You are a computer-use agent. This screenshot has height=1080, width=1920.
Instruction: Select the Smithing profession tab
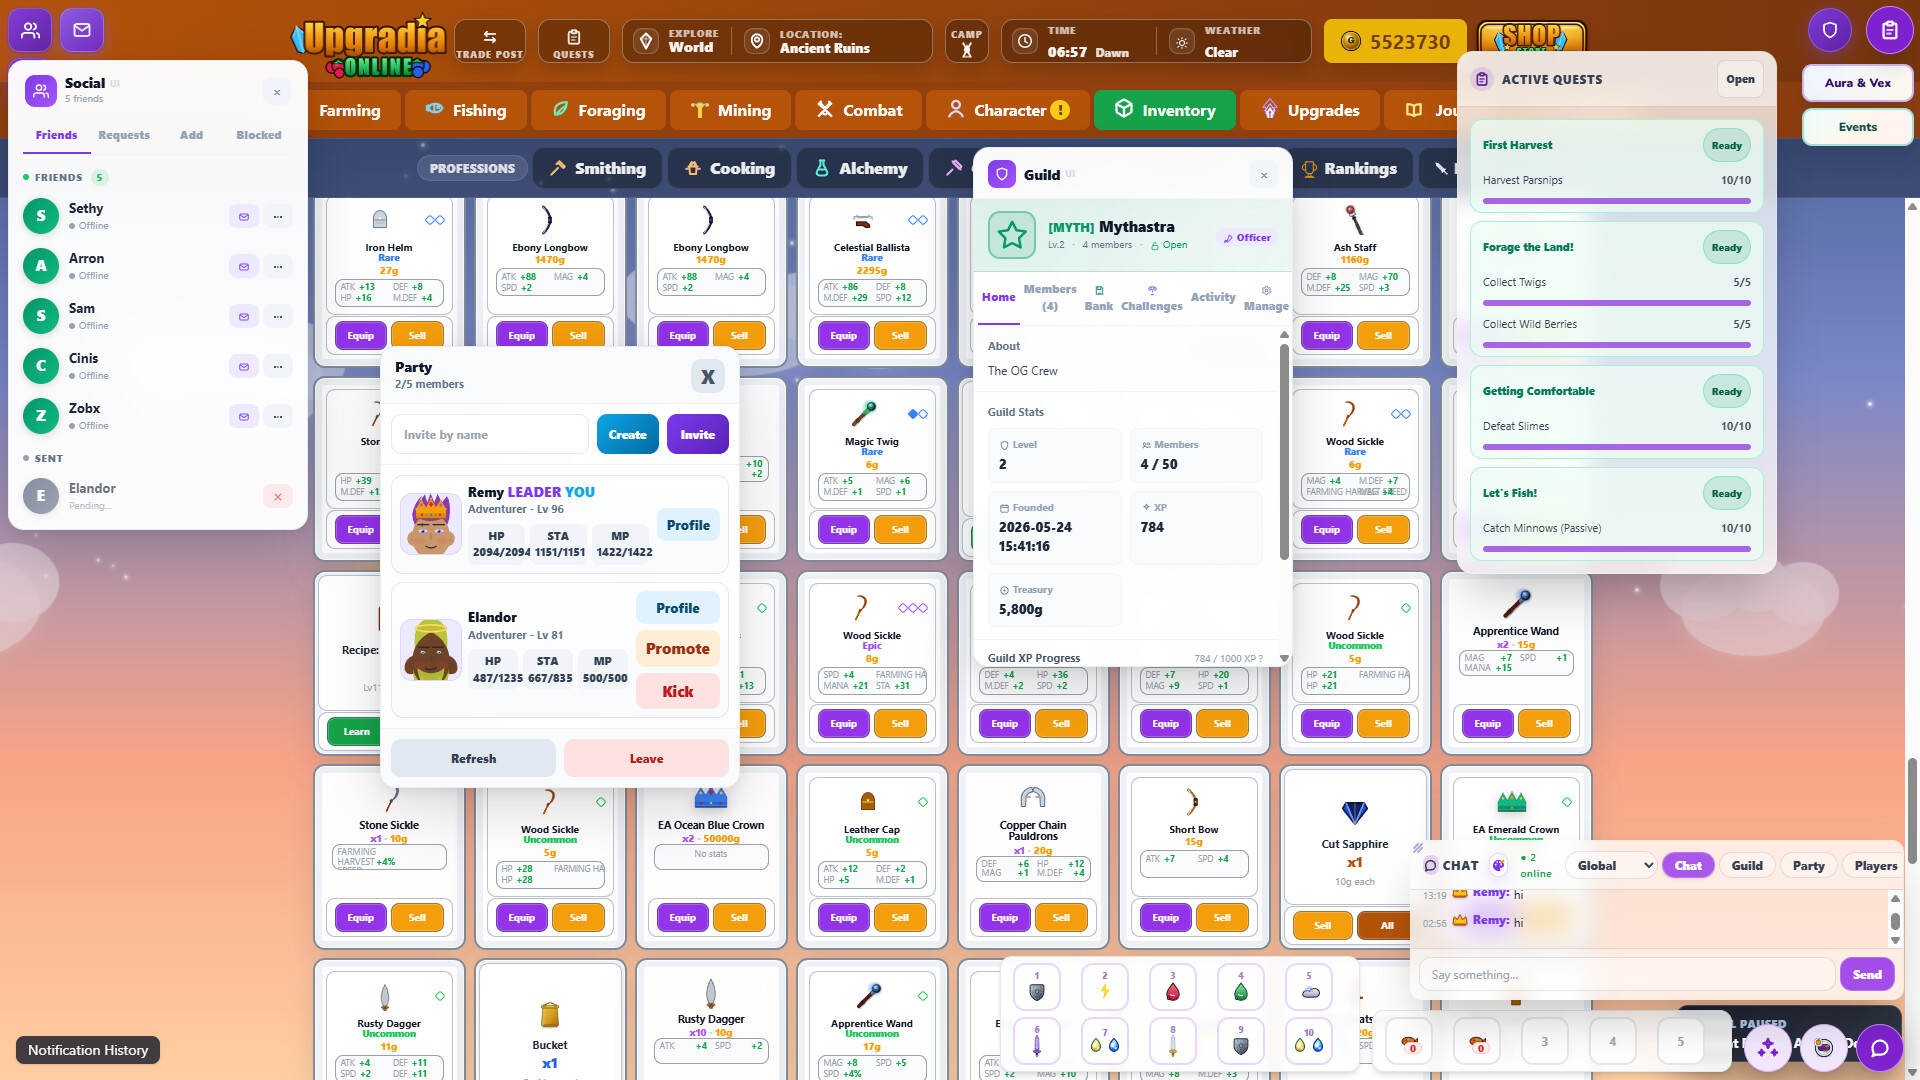coord(598,168)
